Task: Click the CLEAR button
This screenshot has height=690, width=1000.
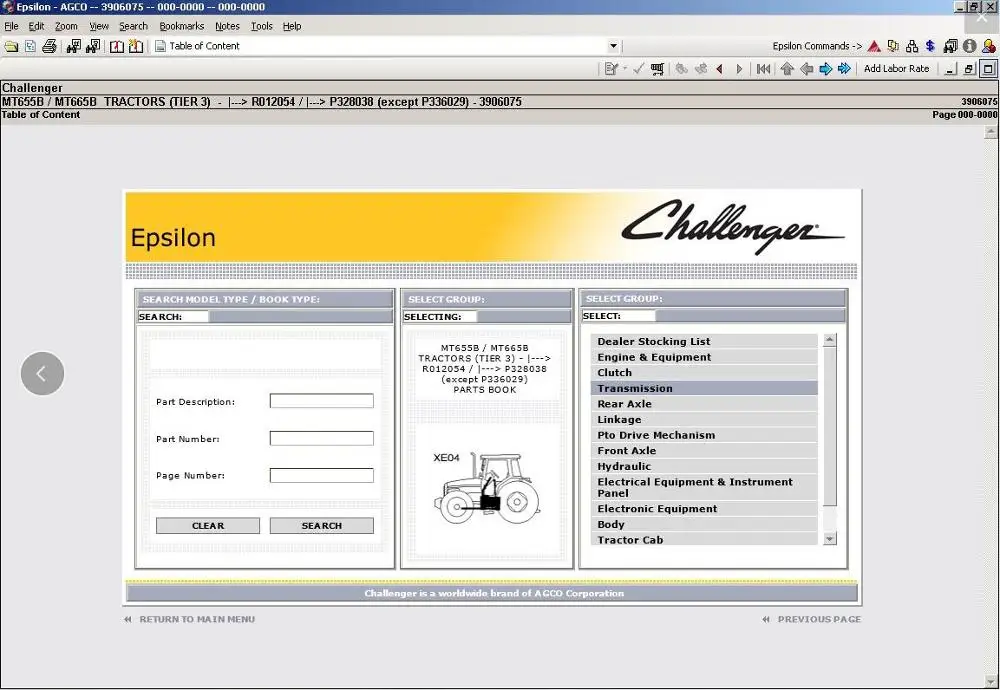Action: point(208,525)
